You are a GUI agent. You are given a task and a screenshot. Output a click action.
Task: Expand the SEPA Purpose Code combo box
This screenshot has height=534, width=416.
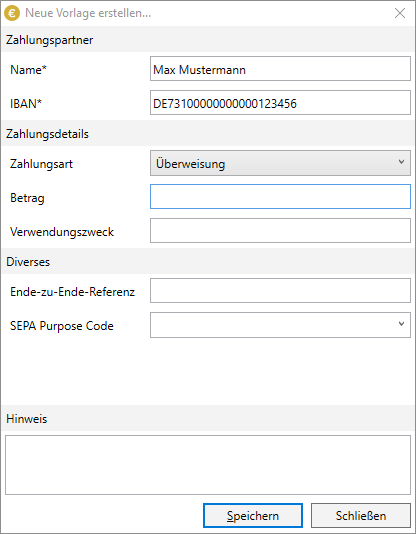click(x=280, y=325)
